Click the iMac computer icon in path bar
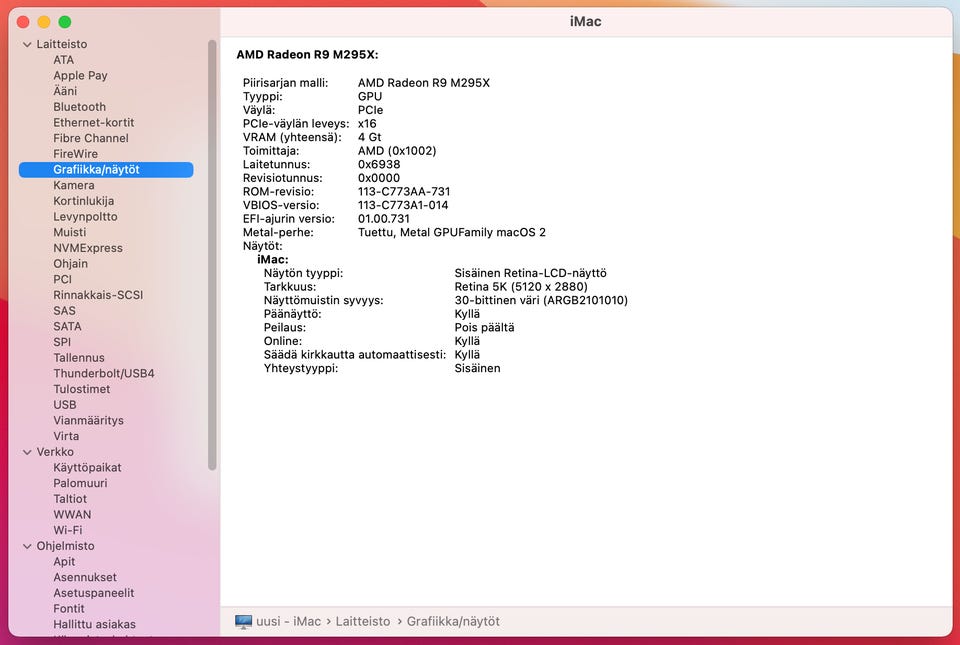 point(243,622)
